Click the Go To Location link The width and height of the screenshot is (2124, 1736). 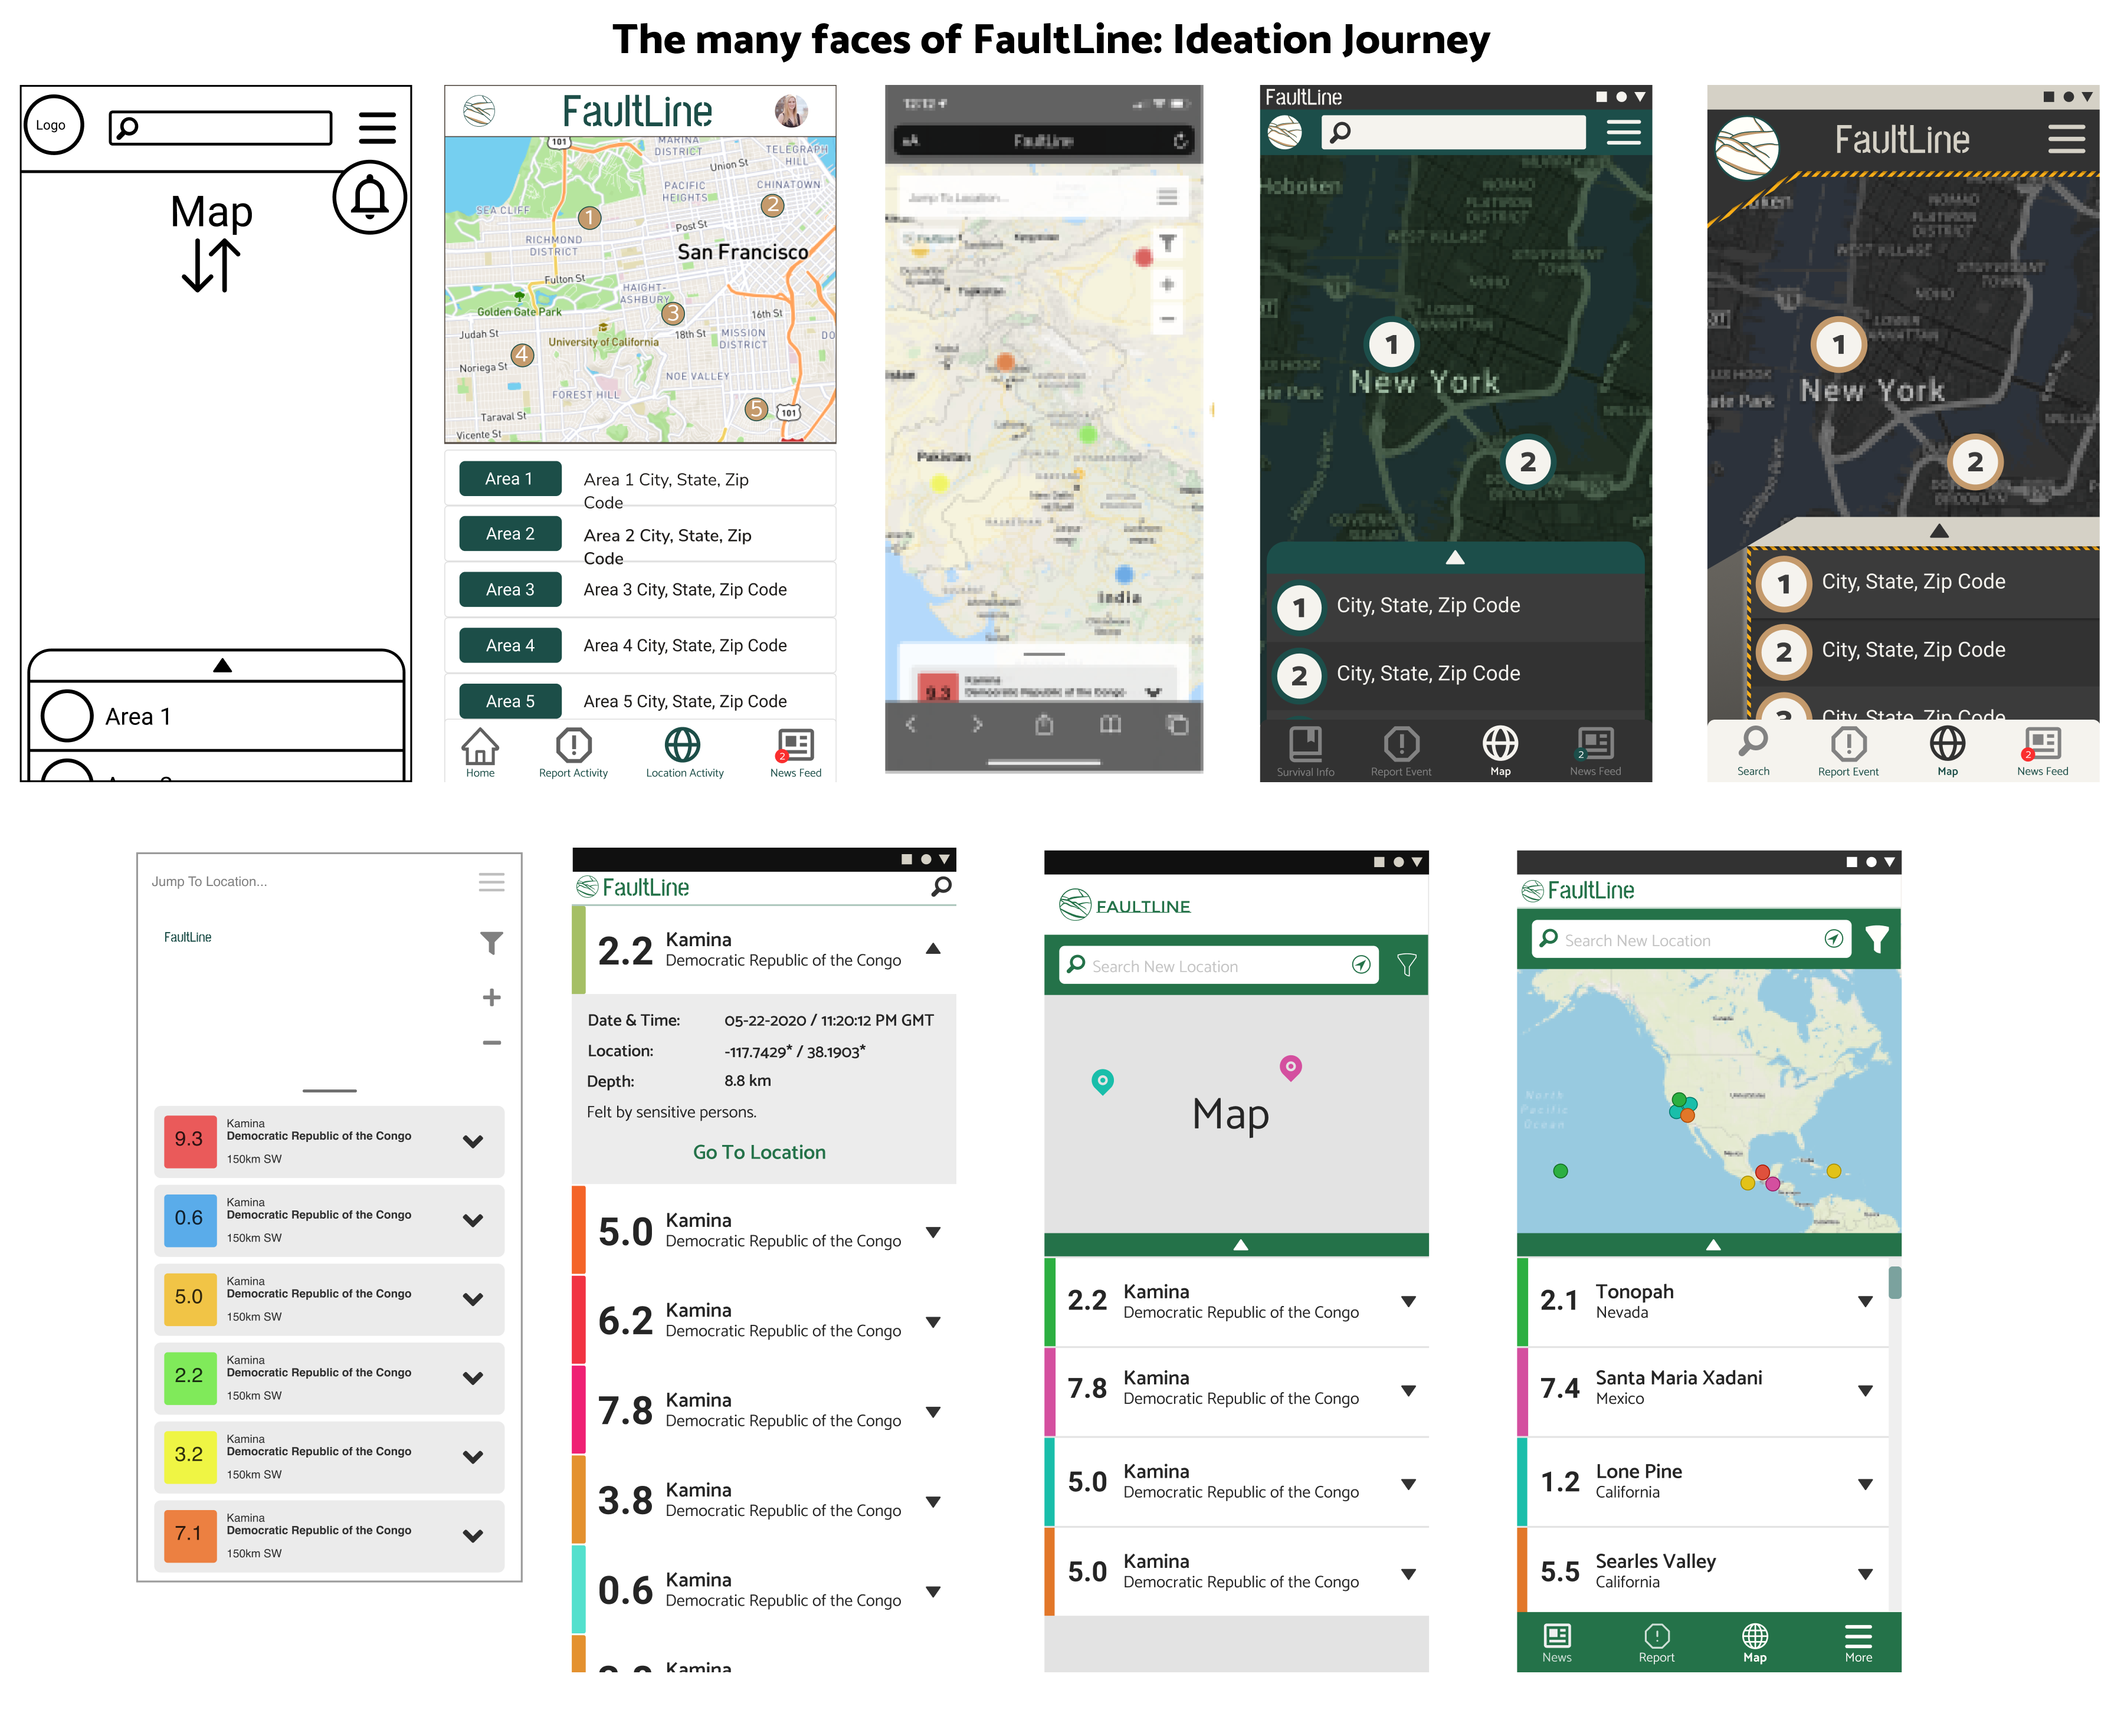click(x=759, y=1152)
